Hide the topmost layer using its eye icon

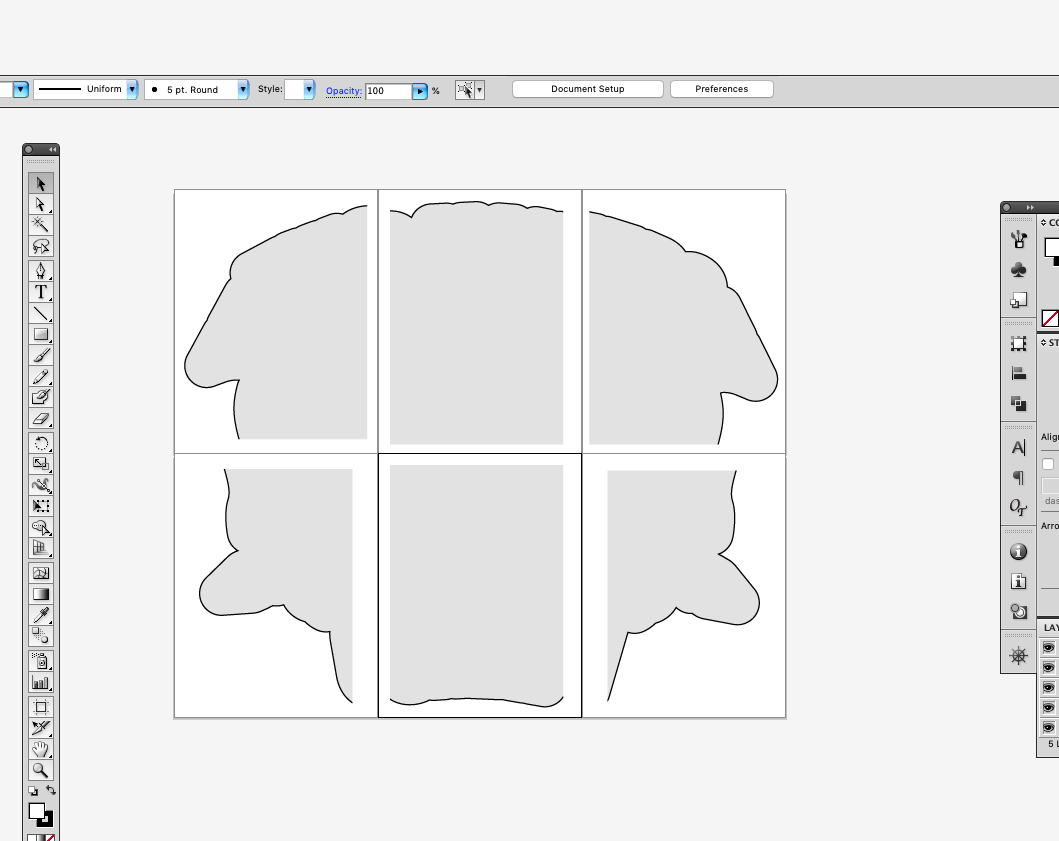coord(1047,646)
